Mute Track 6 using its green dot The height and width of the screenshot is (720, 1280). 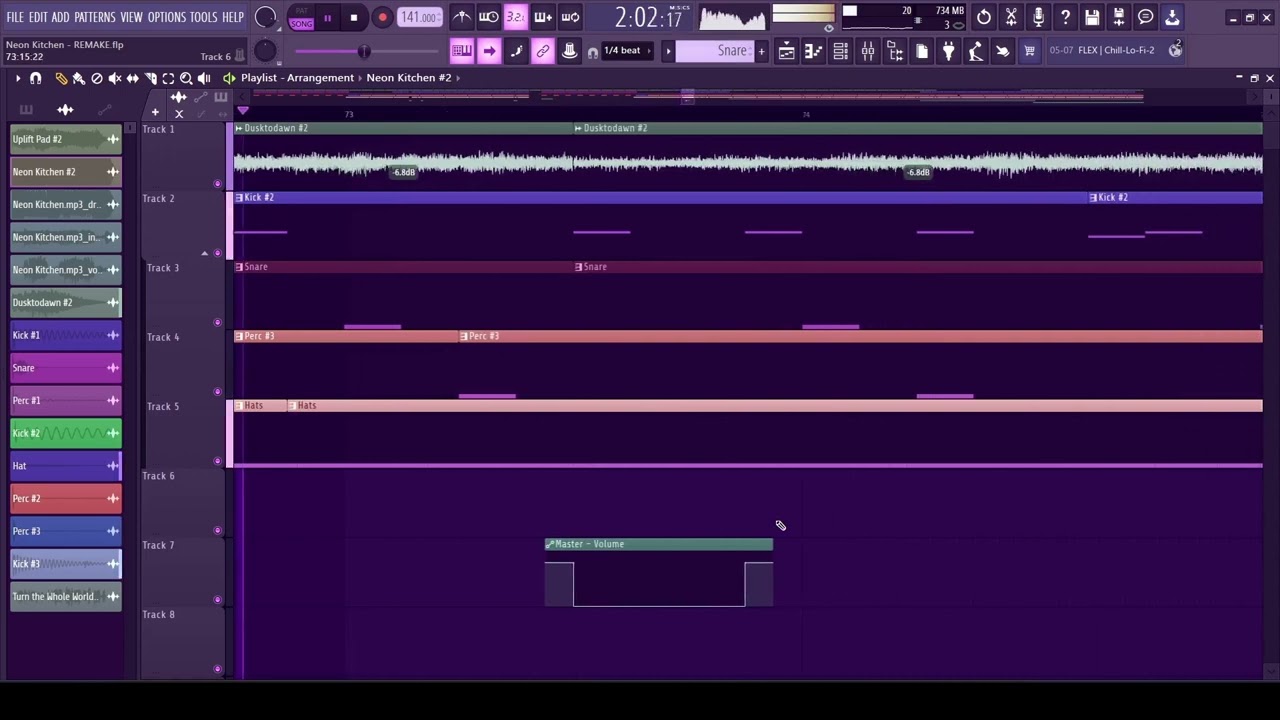218,530
